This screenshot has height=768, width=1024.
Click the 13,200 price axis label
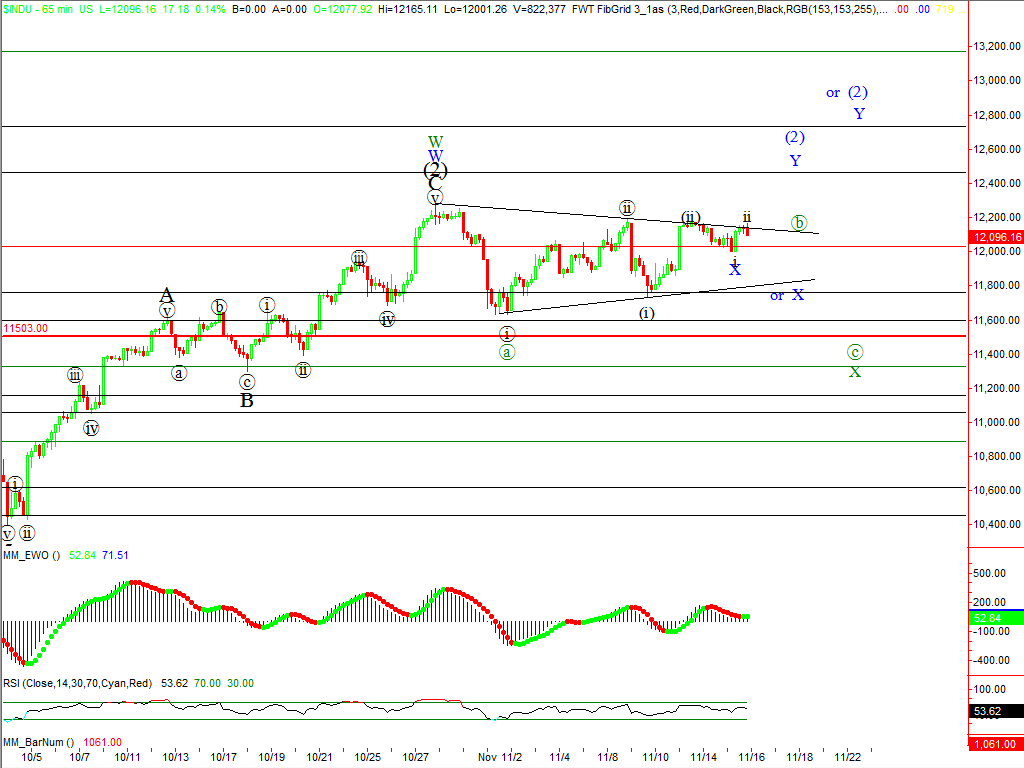pos(996,46)
